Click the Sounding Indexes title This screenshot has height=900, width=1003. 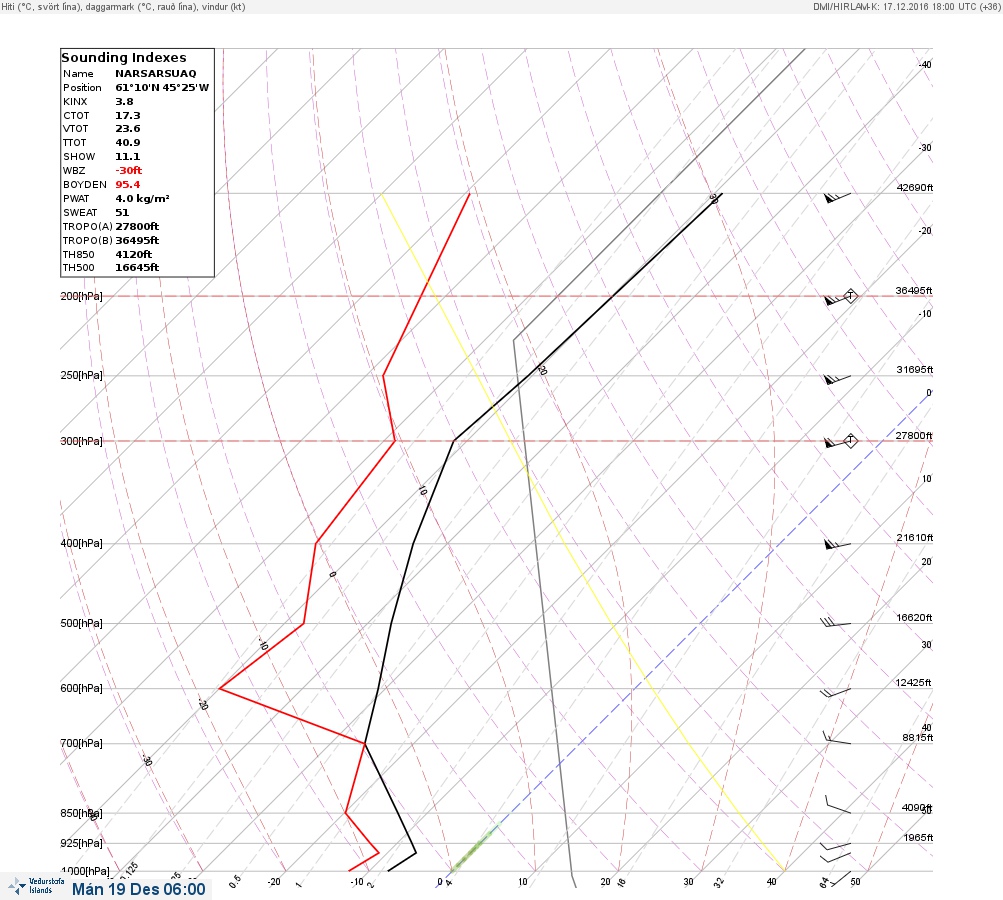(x=123, y=58)
